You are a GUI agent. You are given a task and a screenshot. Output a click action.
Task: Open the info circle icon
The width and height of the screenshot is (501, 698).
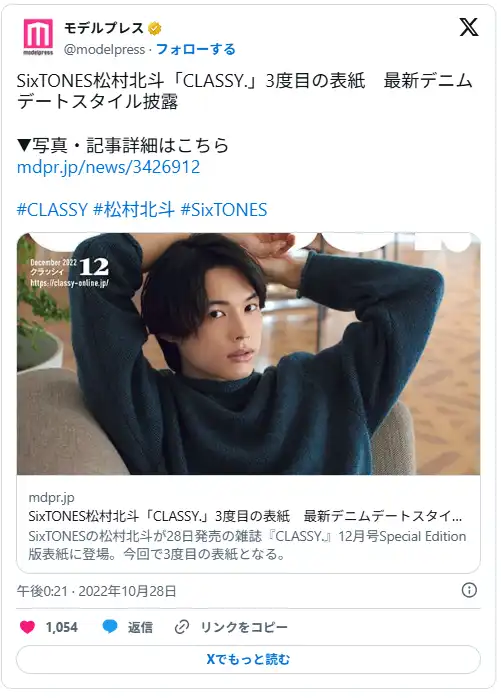469,590
